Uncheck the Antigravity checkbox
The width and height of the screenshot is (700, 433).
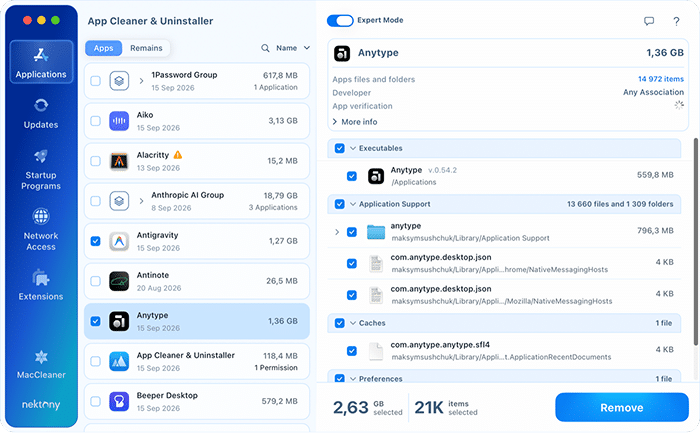[x=96, y=241]
